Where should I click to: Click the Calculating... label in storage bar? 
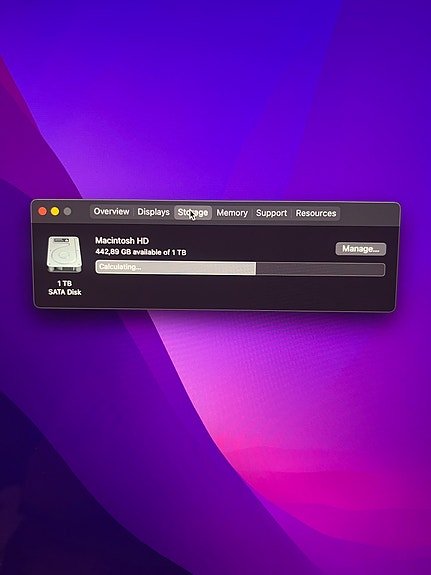click(x=120, y=267)
